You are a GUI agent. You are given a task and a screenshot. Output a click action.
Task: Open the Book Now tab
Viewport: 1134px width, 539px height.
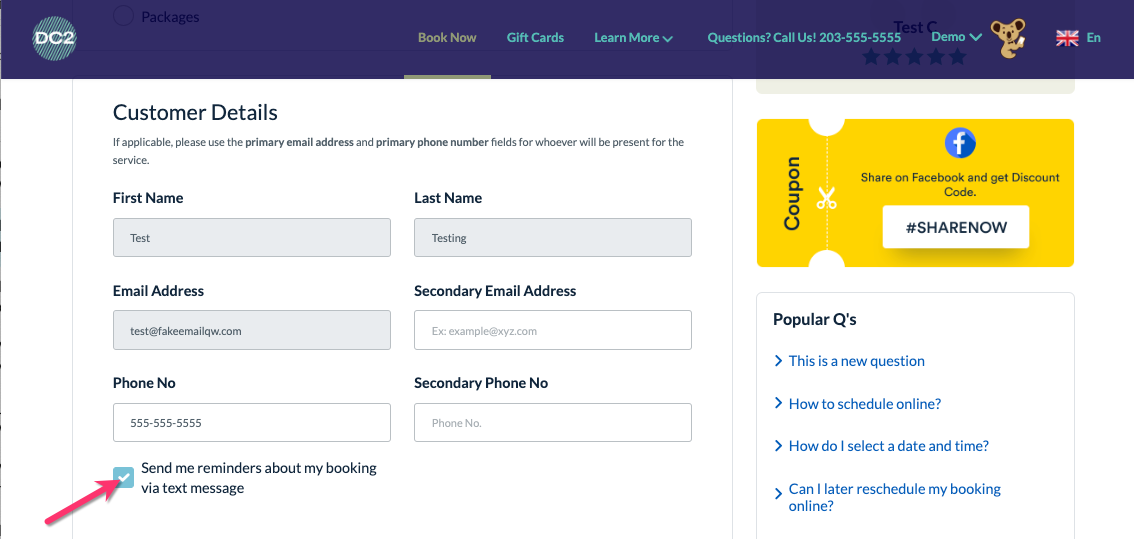click(447, 38)
